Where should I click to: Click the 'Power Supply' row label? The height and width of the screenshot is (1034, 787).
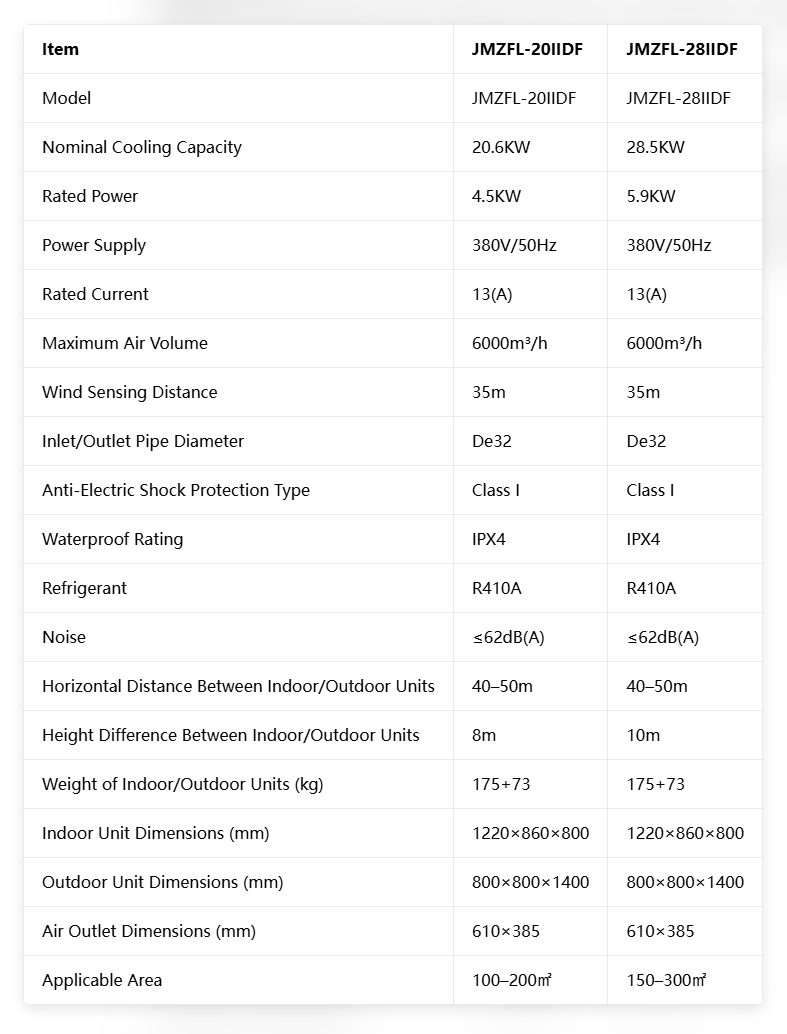click(94, 245)
